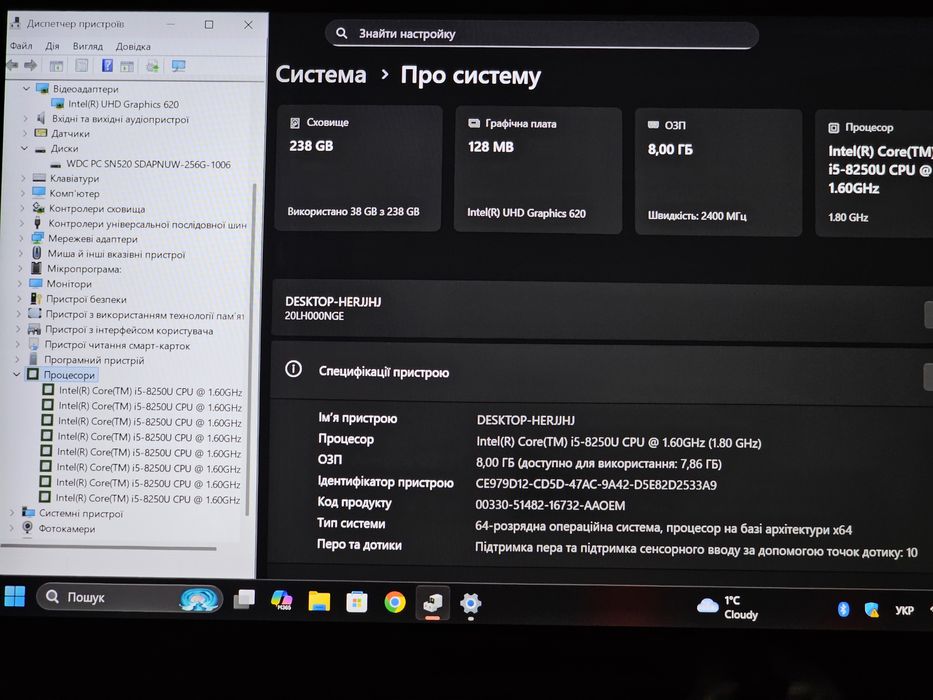The height and width of the screenshot is (700, 933).
Task: Open the Дія menu
Action: (52, 46)
